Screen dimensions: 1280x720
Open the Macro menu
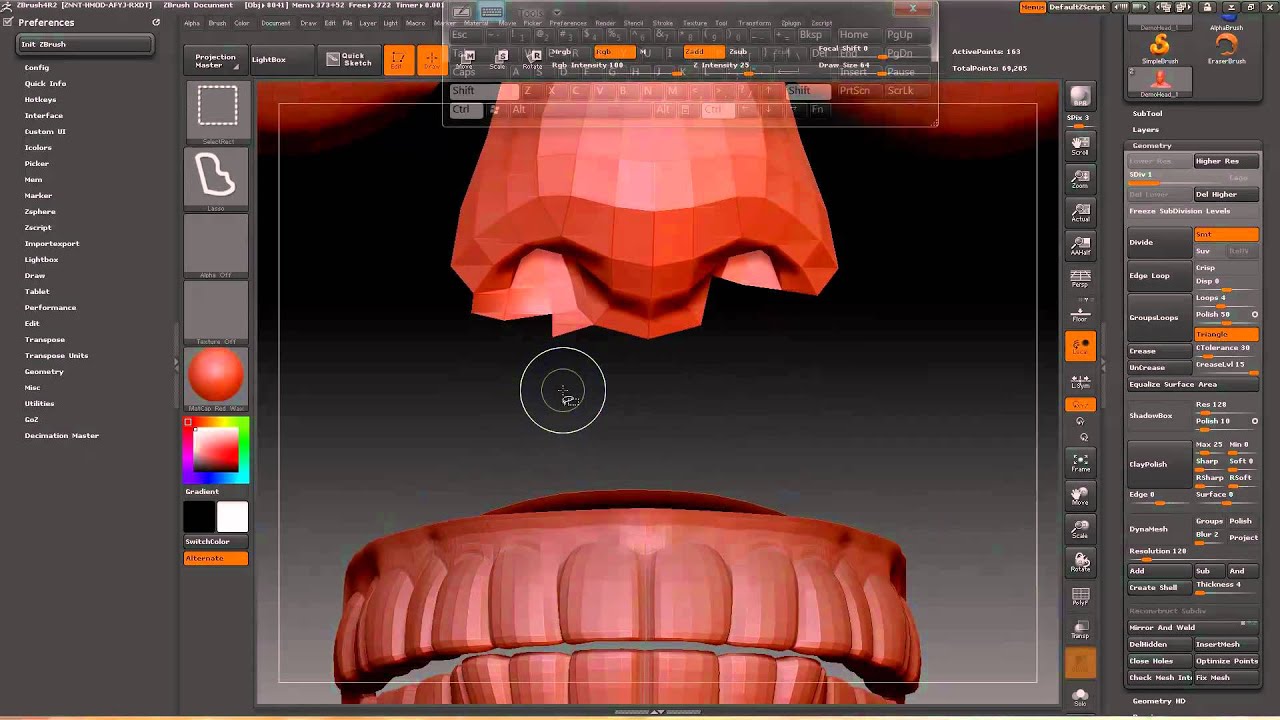pyautogui.click(x=415, y=22)
